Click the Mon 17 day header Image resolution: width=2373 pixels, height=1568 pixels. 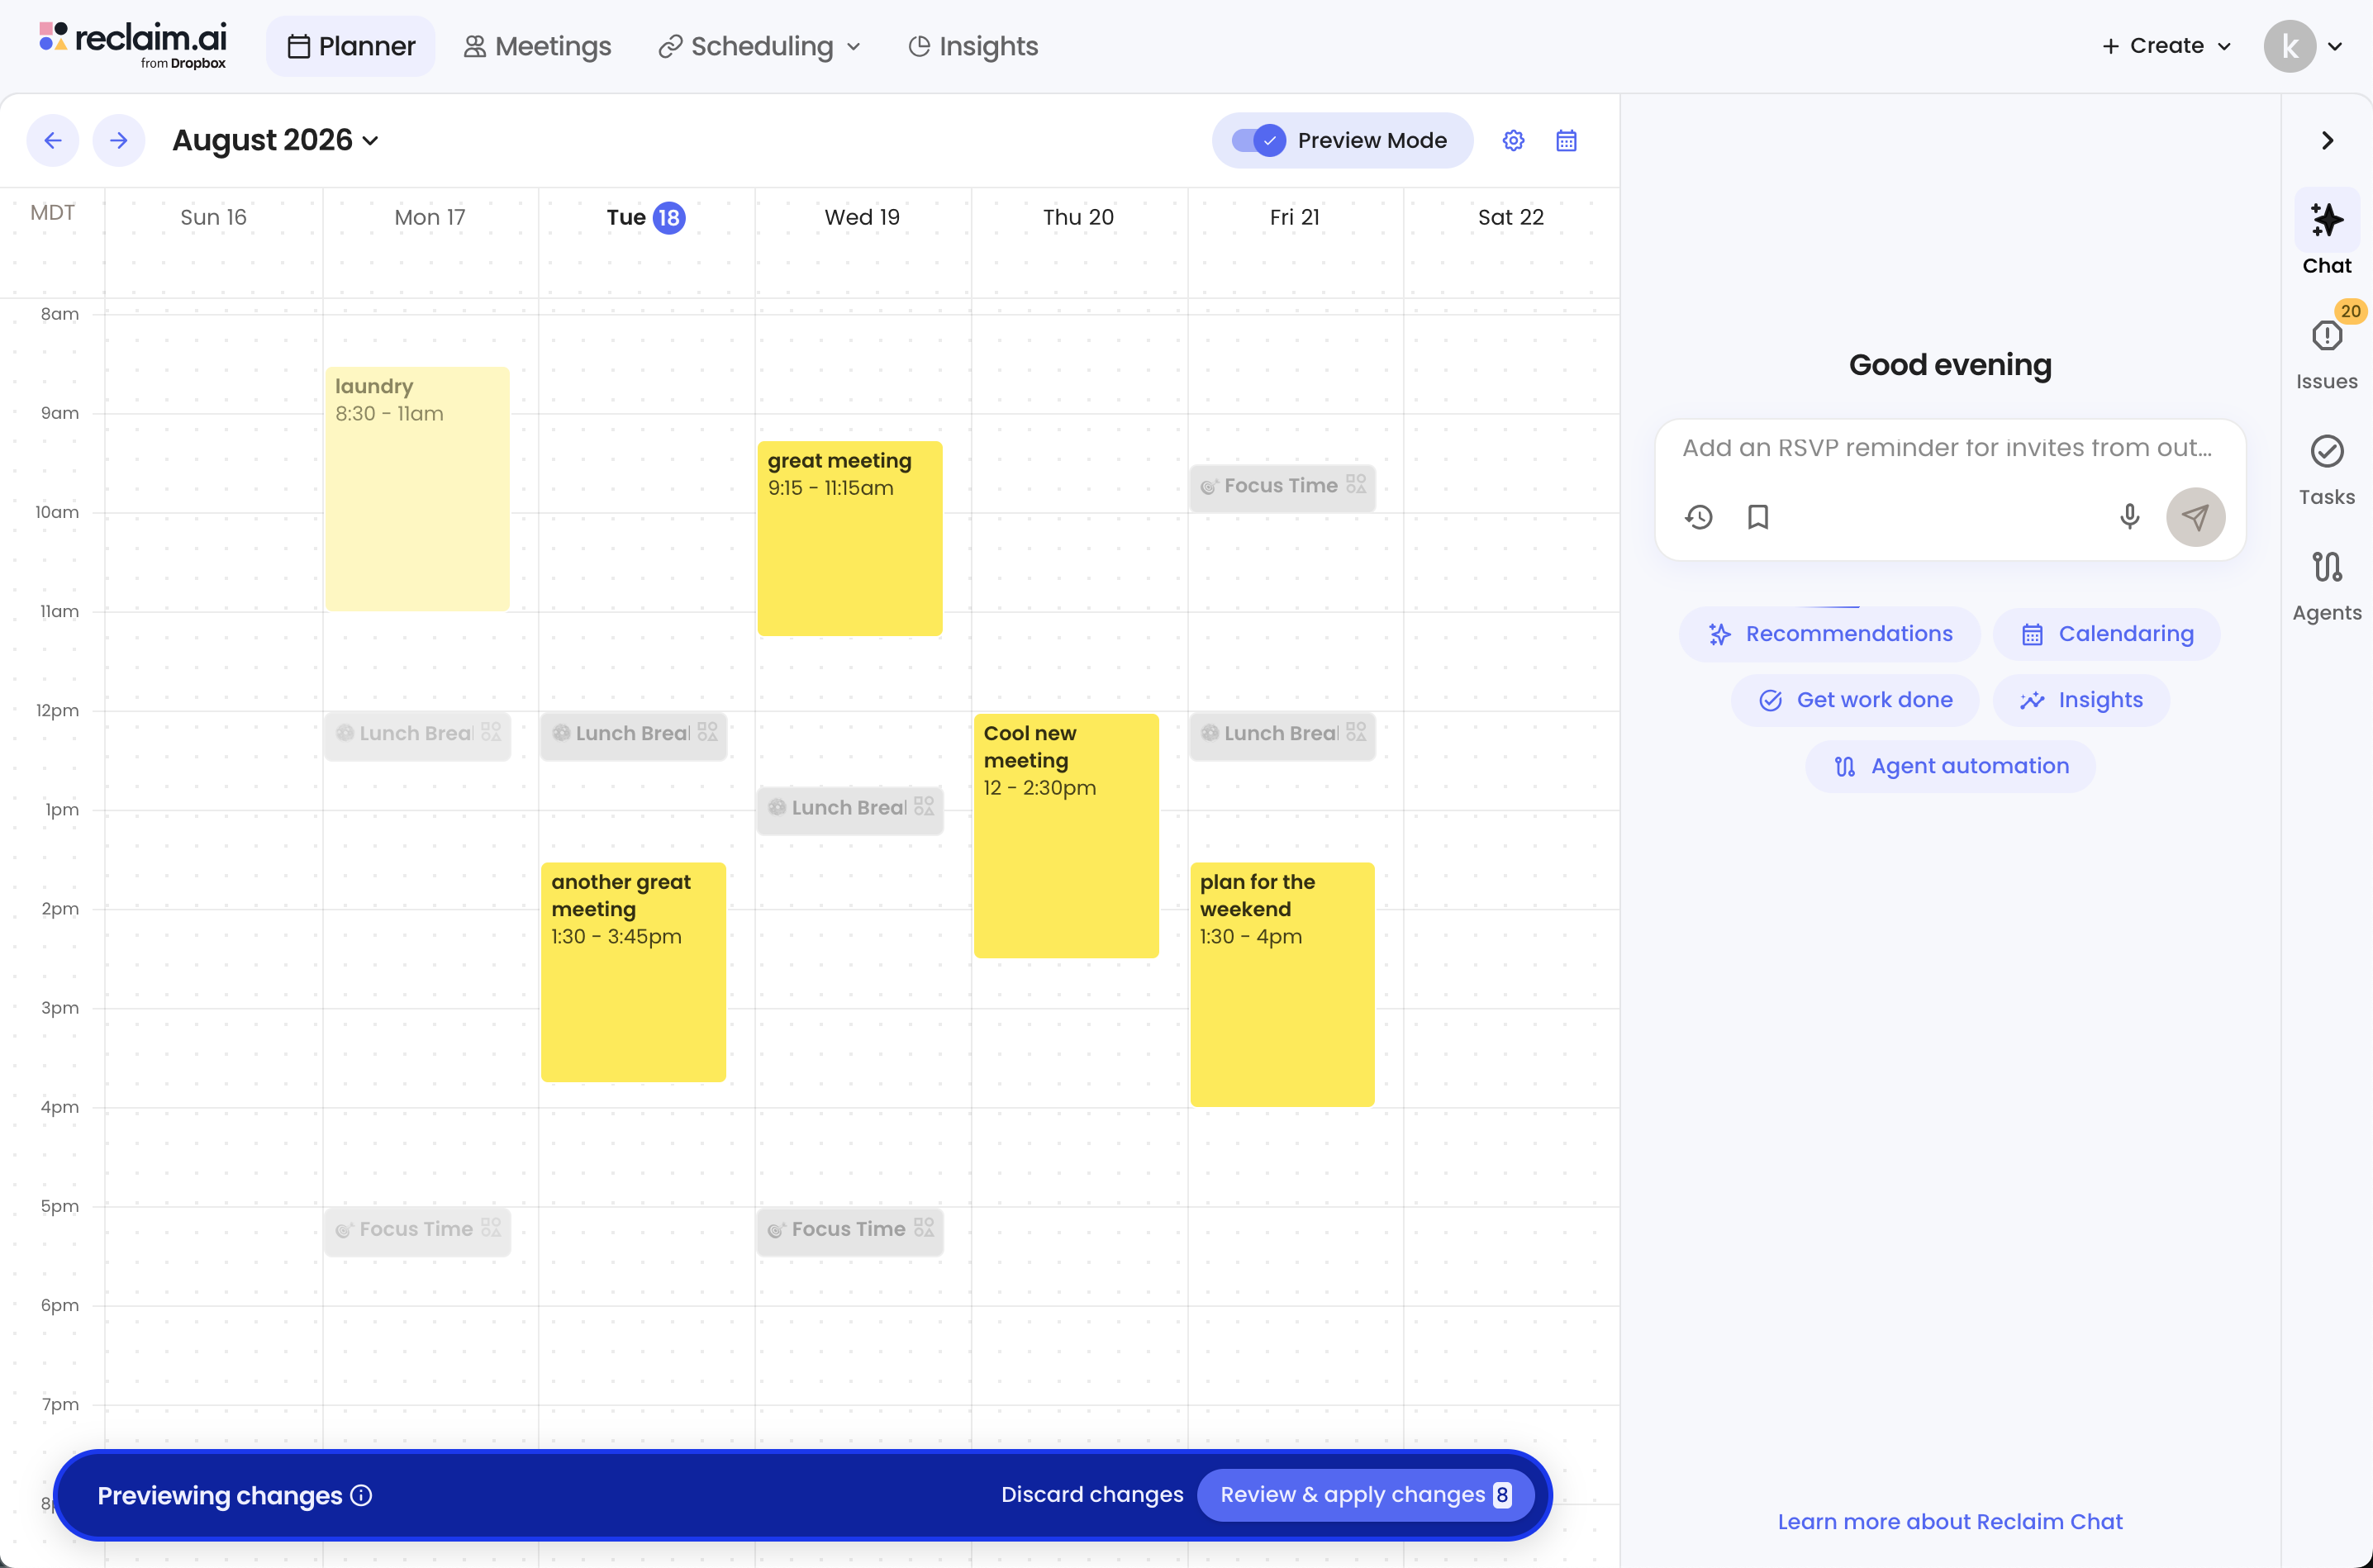point(430,217)
